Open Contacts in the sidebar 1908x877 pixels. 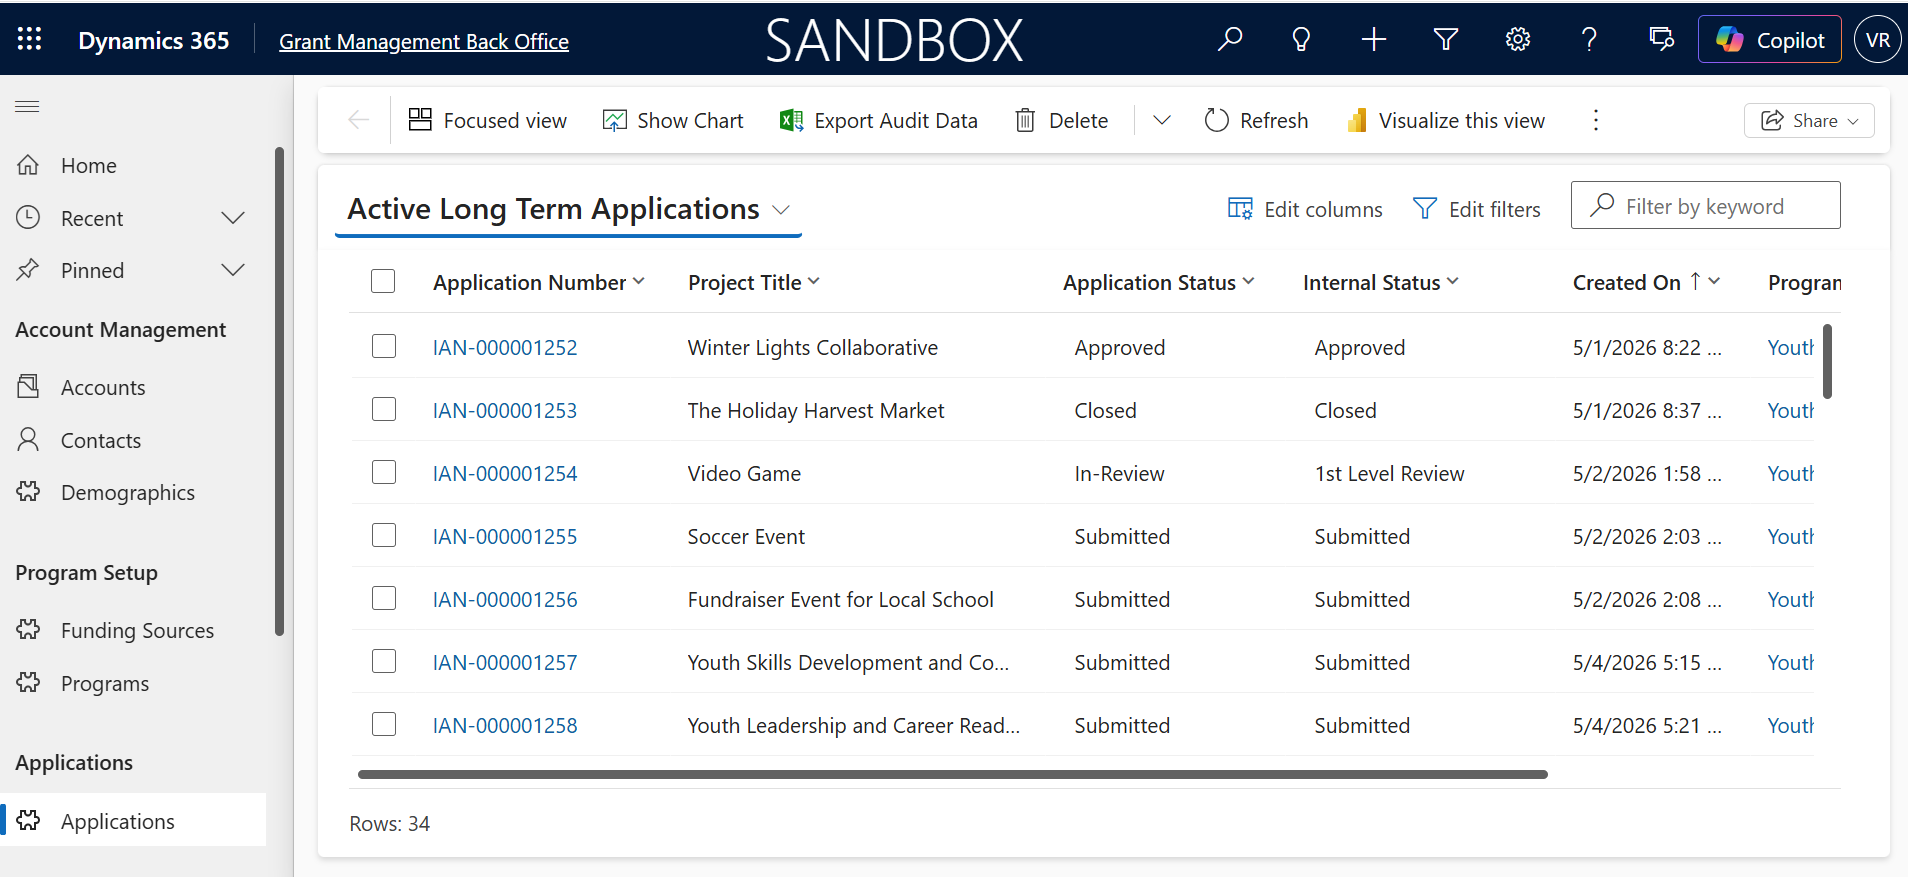100,440
